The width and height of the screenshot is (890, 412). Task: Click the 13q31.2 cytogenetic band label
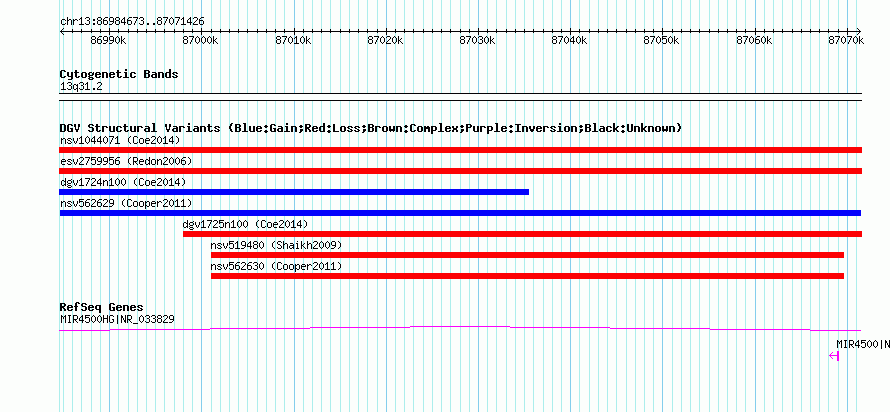pos(81,87)
